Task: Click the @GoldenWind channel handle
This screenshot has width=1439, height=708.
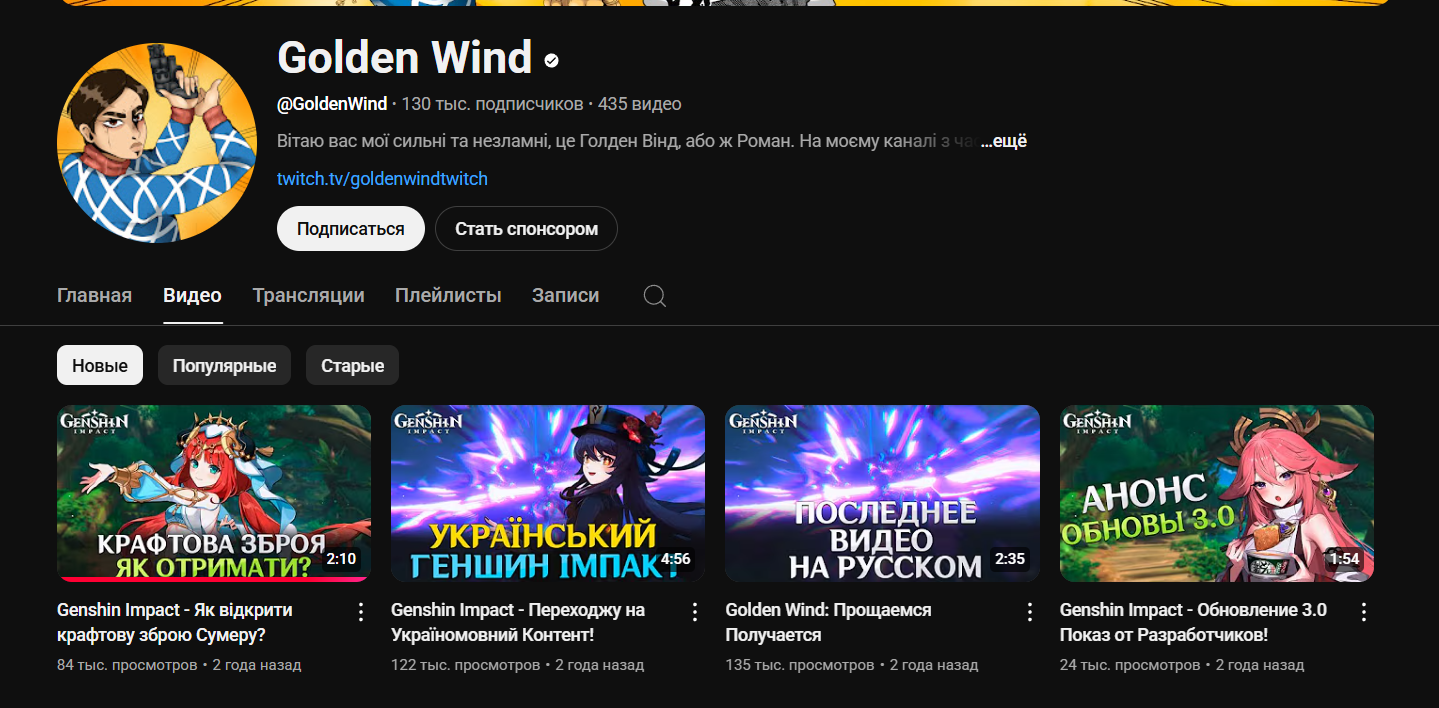Action: pos(332,104)
